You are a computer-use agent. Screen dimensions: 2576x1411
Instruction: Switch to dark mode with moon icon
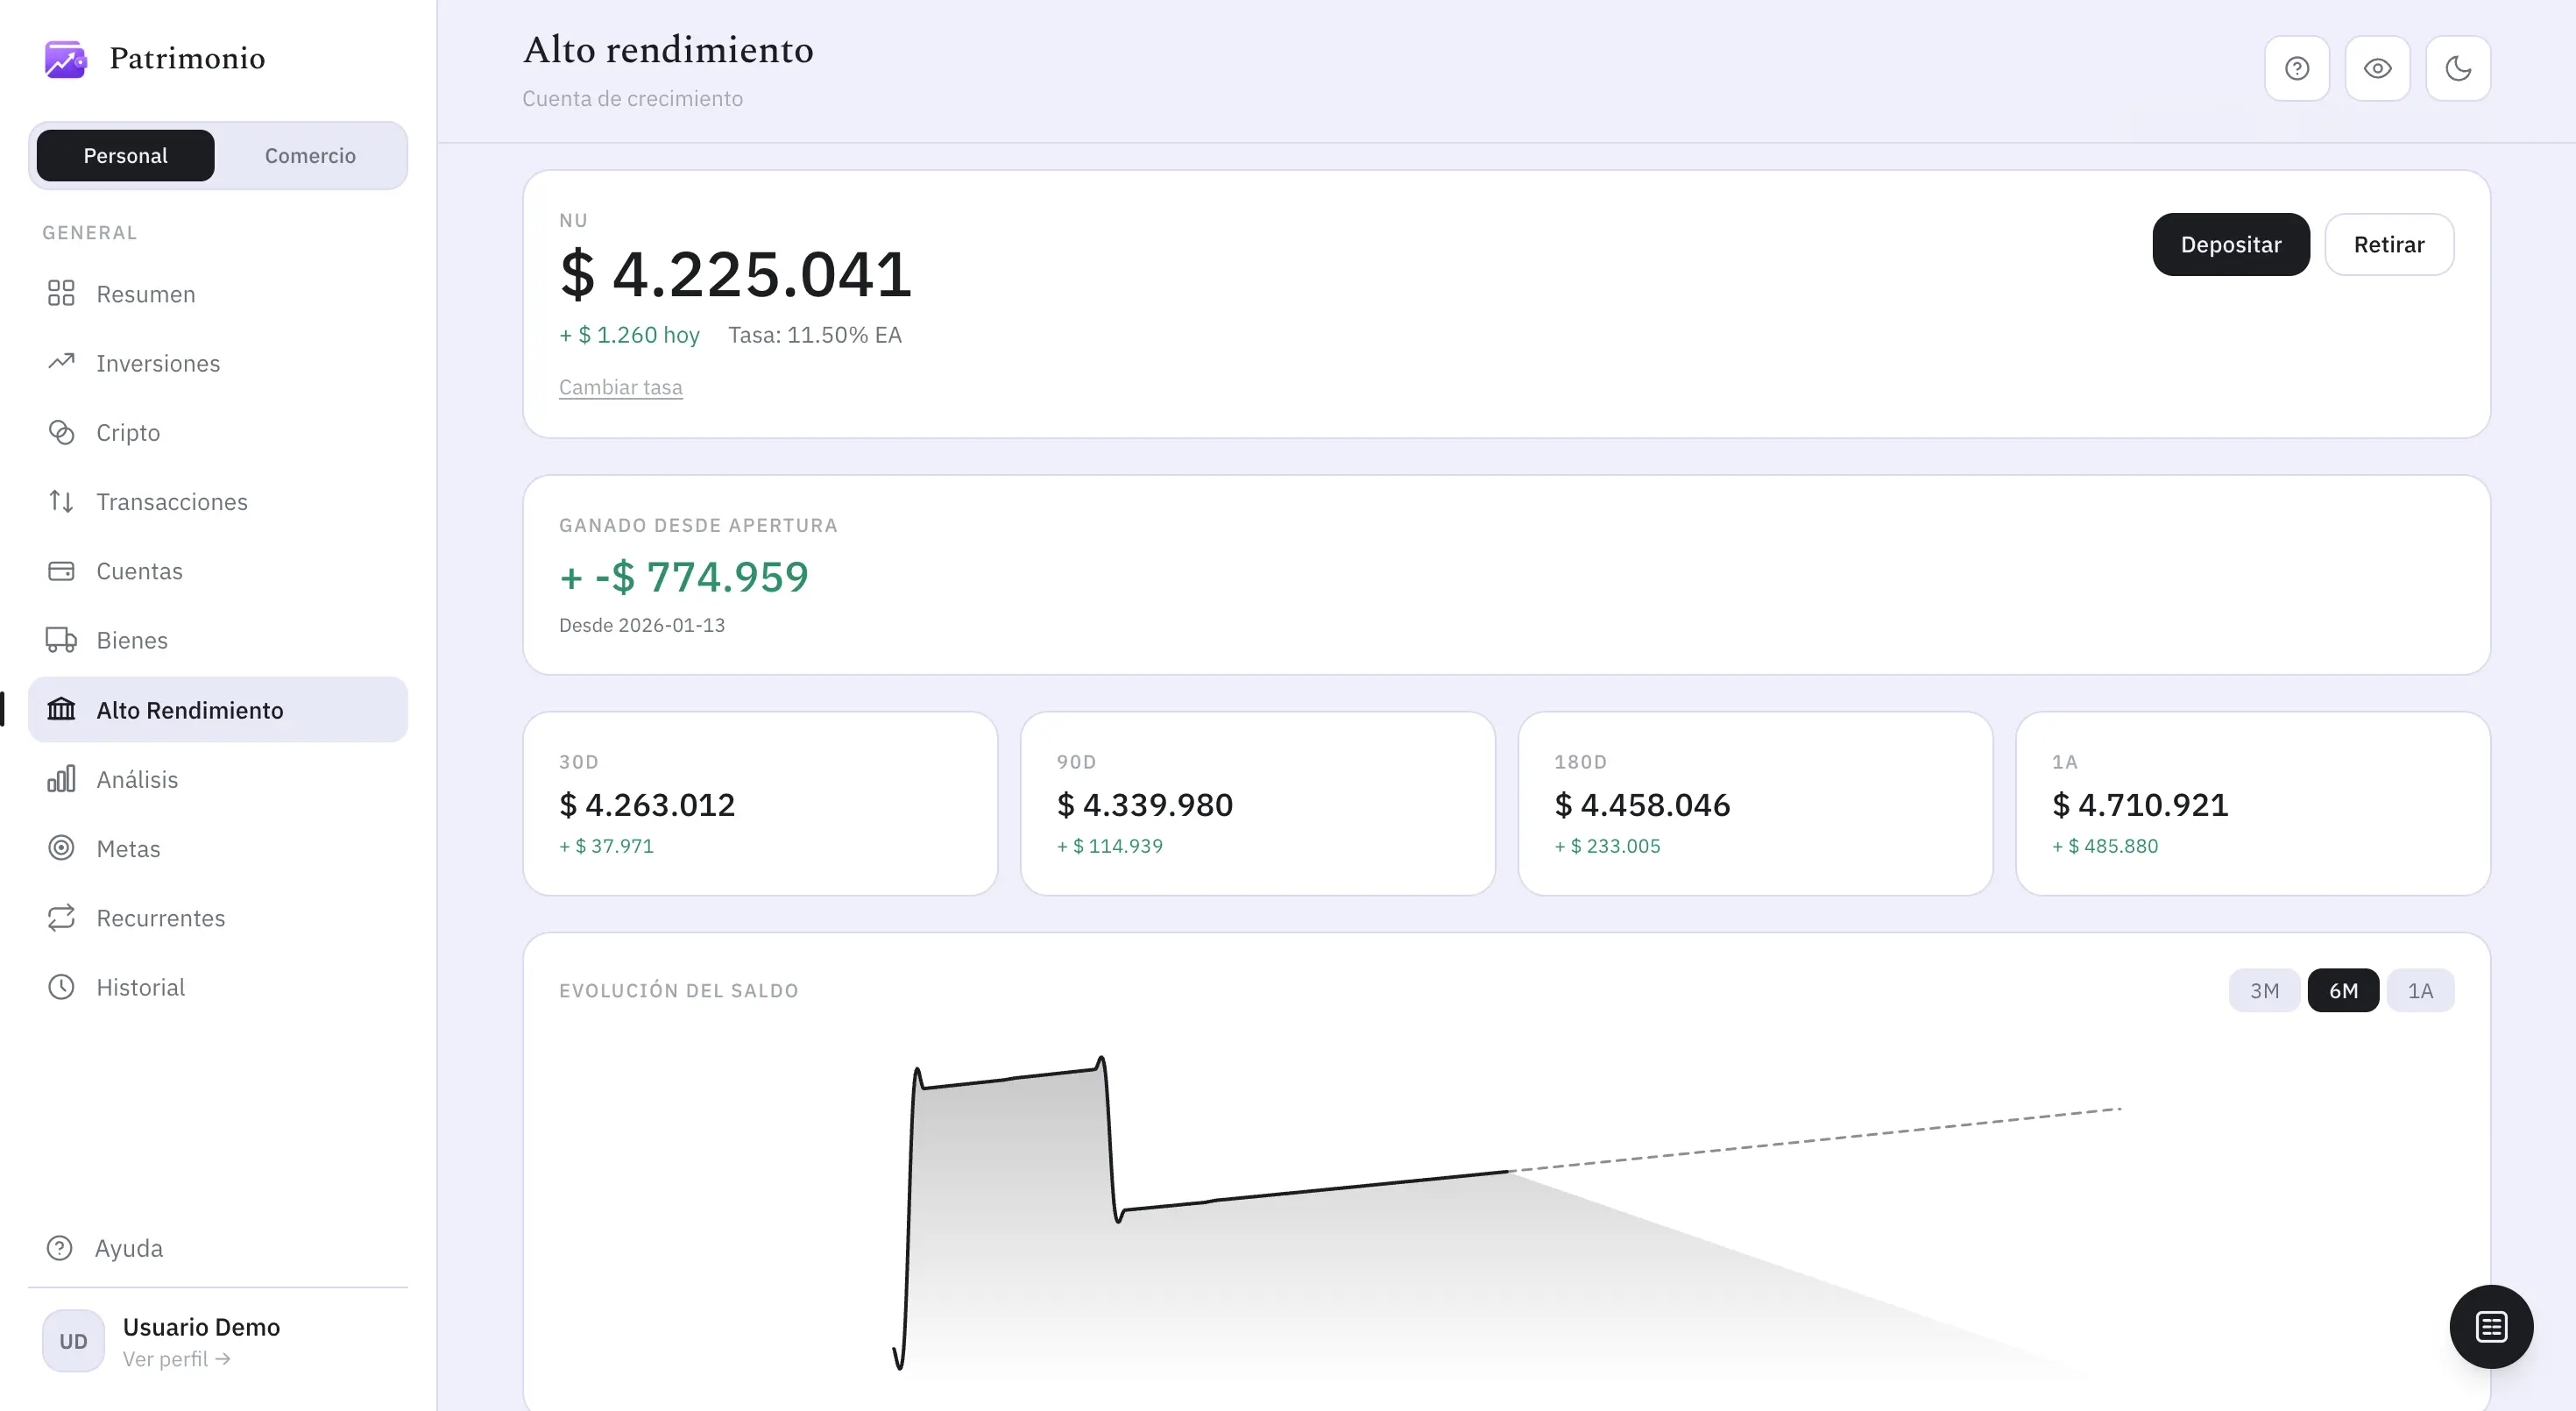coord(2458,68)
